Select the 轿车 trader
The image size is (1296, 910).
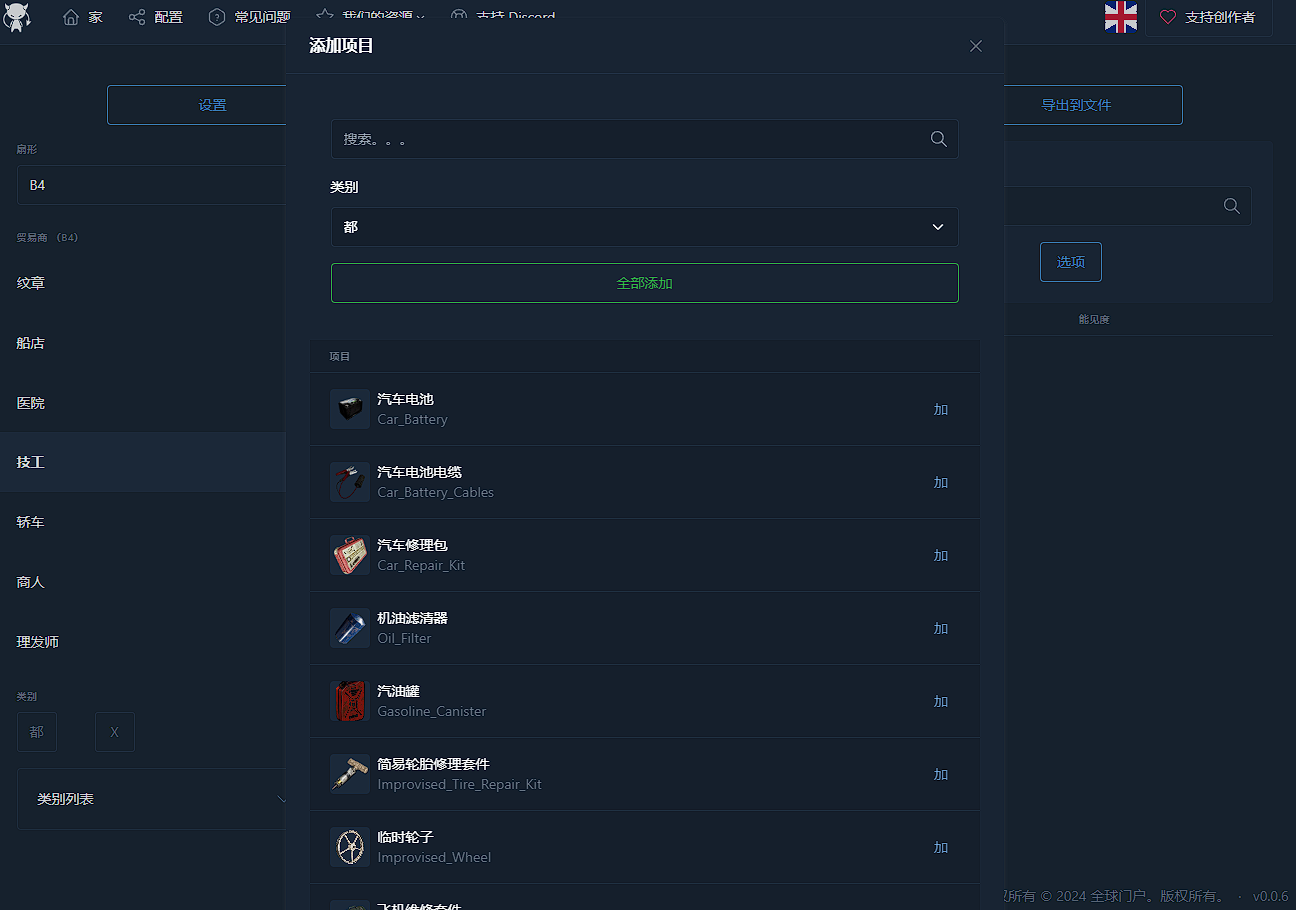coord(143,522)
